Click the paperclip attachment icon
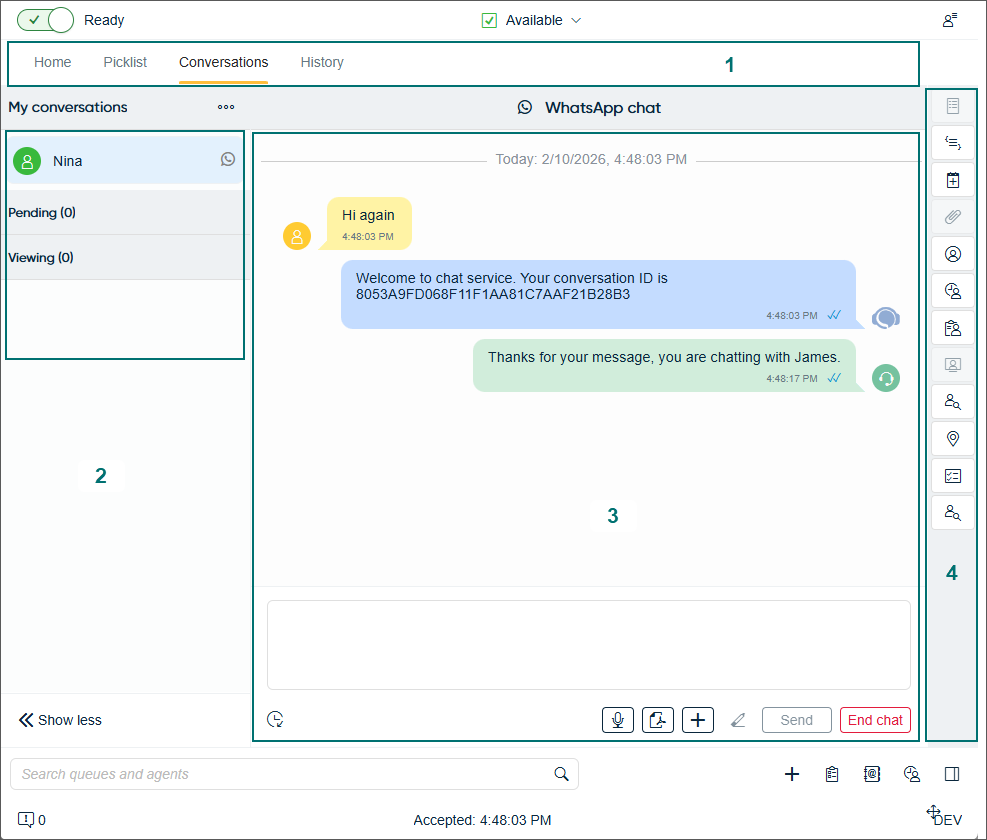Screen dimensions: 987x840 (953, 217)
